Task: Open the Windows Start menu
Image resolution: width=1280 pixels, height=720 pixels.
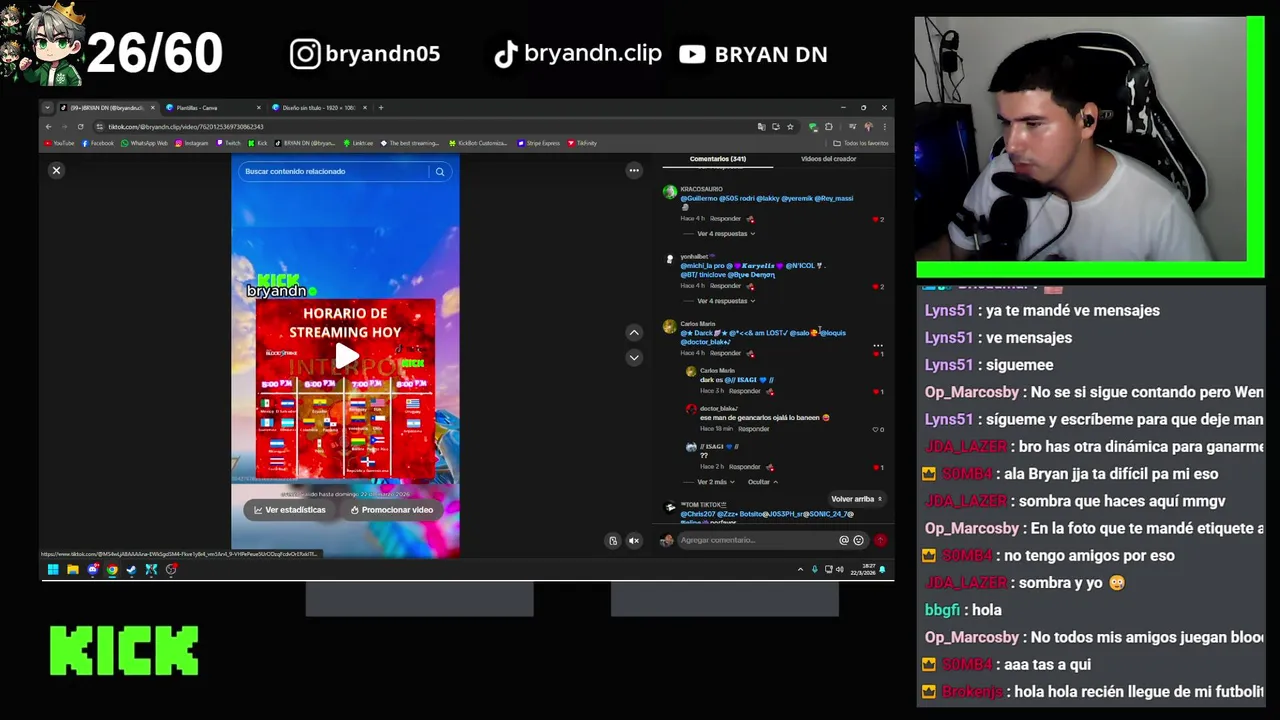Action: (x=53, y=570)
